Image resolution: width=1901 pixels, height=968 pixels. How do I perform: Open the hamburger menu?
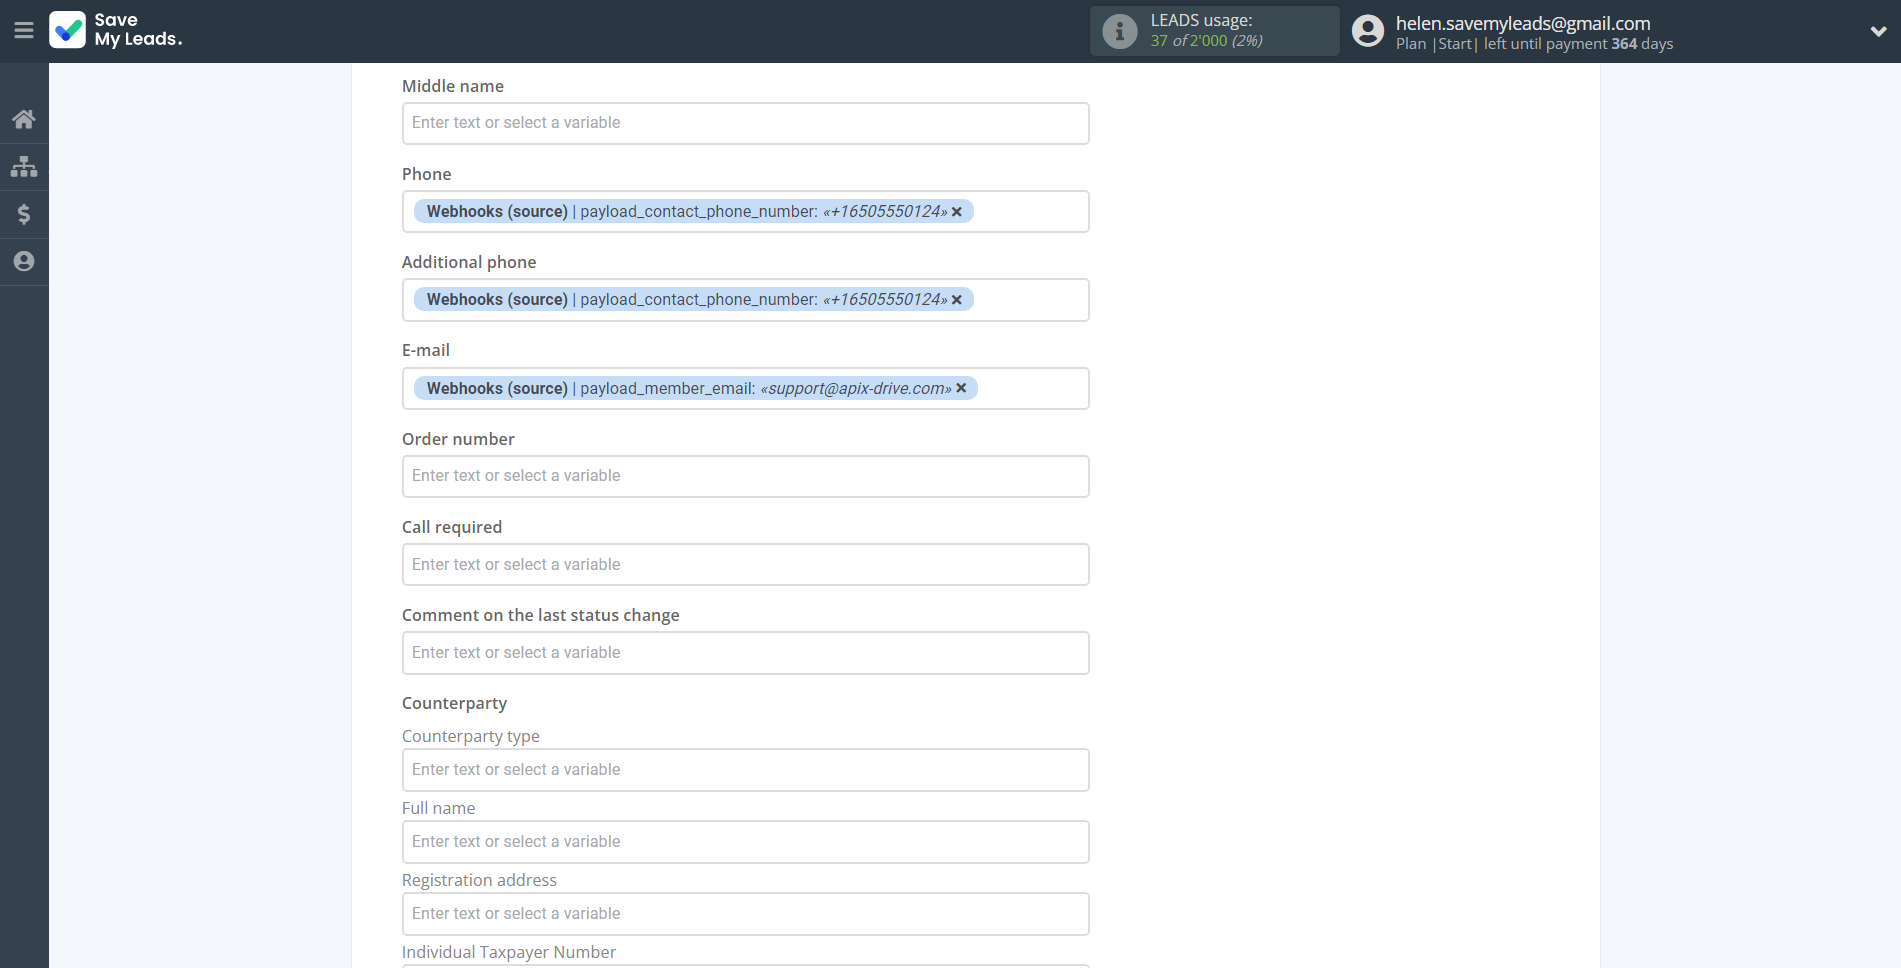coord(24,31)
